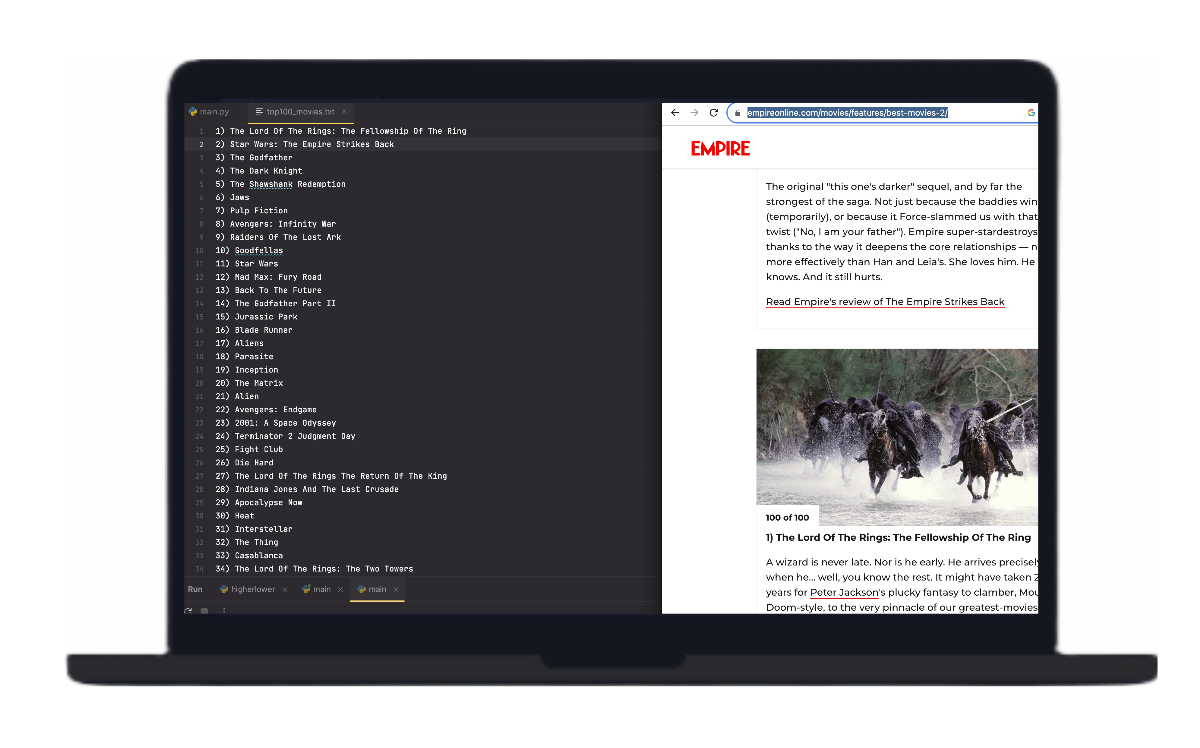Image resolution: width=1200 pixels, height=748 pixels.
Task: Click heading '1) The Lord Of The Rings: The Fellowship Of The Ring' in browser
Action: pos(898,538)
